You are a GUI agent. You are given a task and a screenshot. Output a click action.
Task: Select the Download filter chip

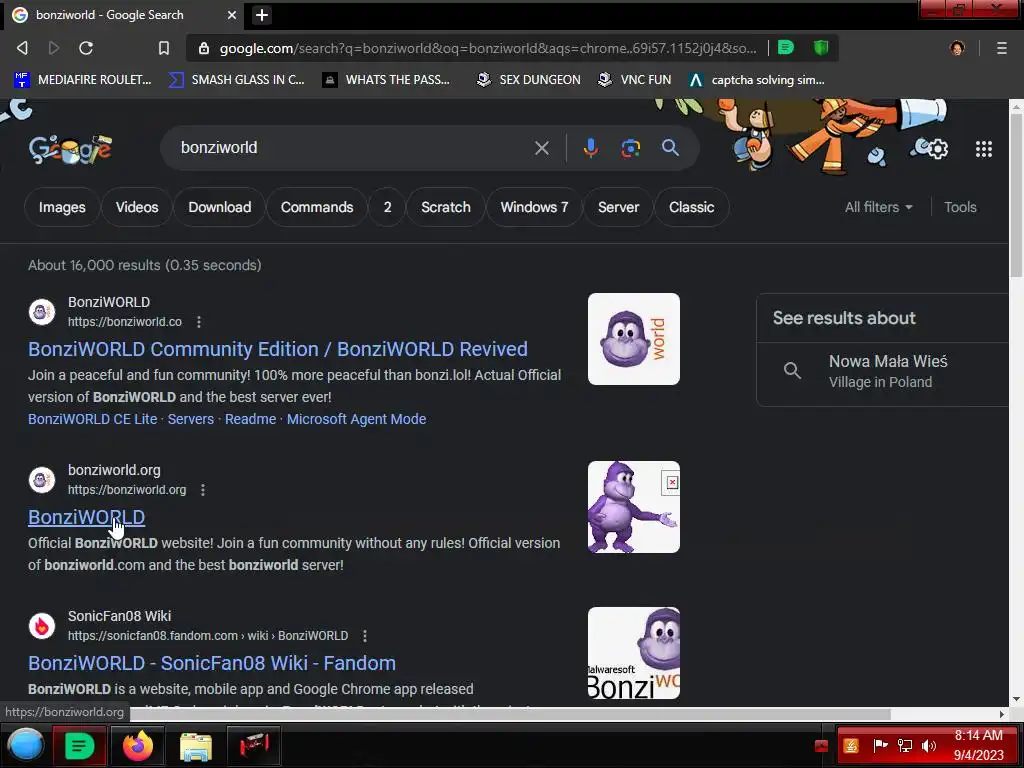coord(219,207)
